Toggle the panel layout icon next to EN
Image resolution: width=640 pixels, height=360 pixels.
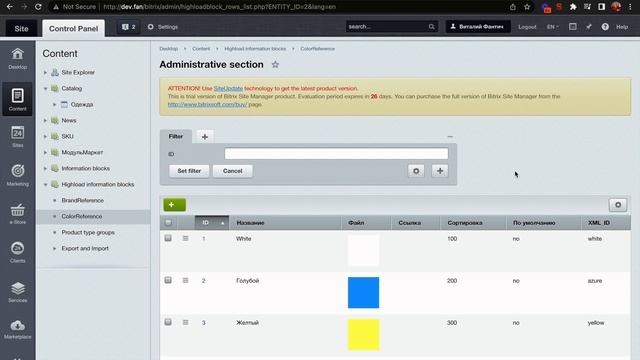pyautogui.click(x=573, y=27)
